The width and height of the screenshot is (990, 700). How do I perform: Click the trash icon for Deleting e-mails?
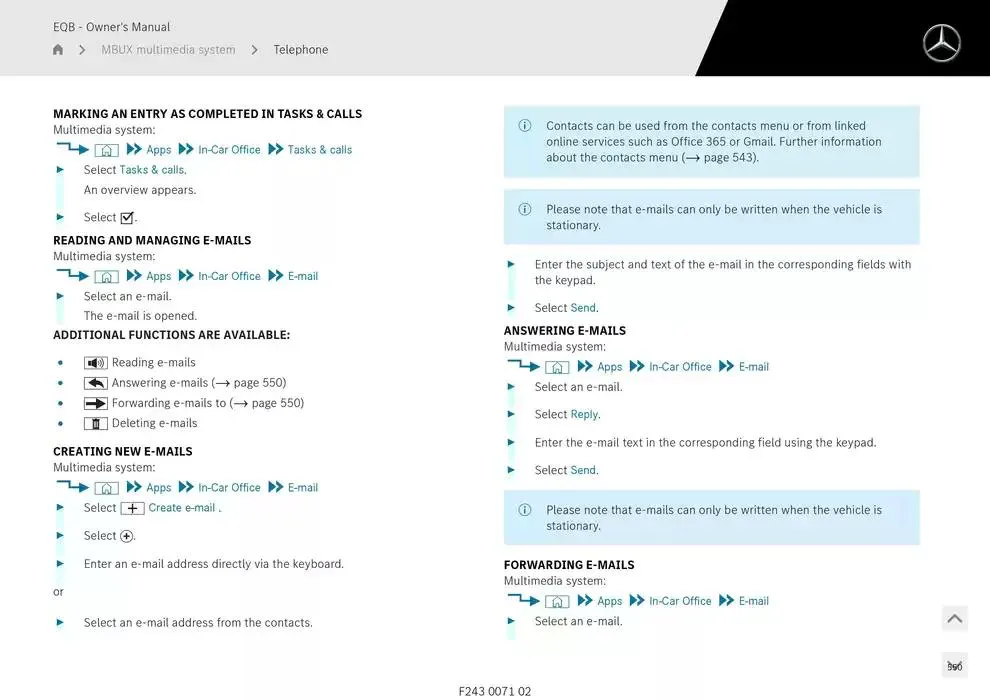(x=95, y=424)
